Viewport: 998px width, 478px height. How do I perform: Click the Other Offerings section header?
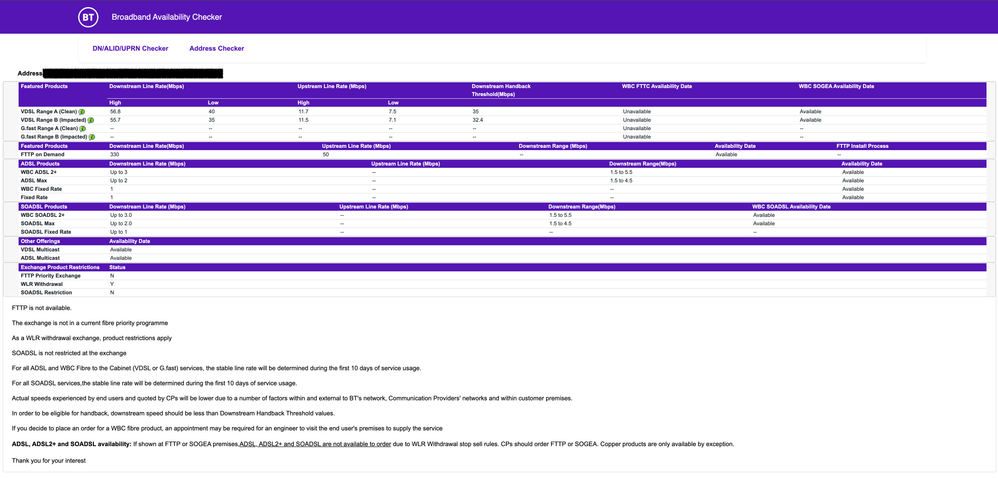point(40,241)
